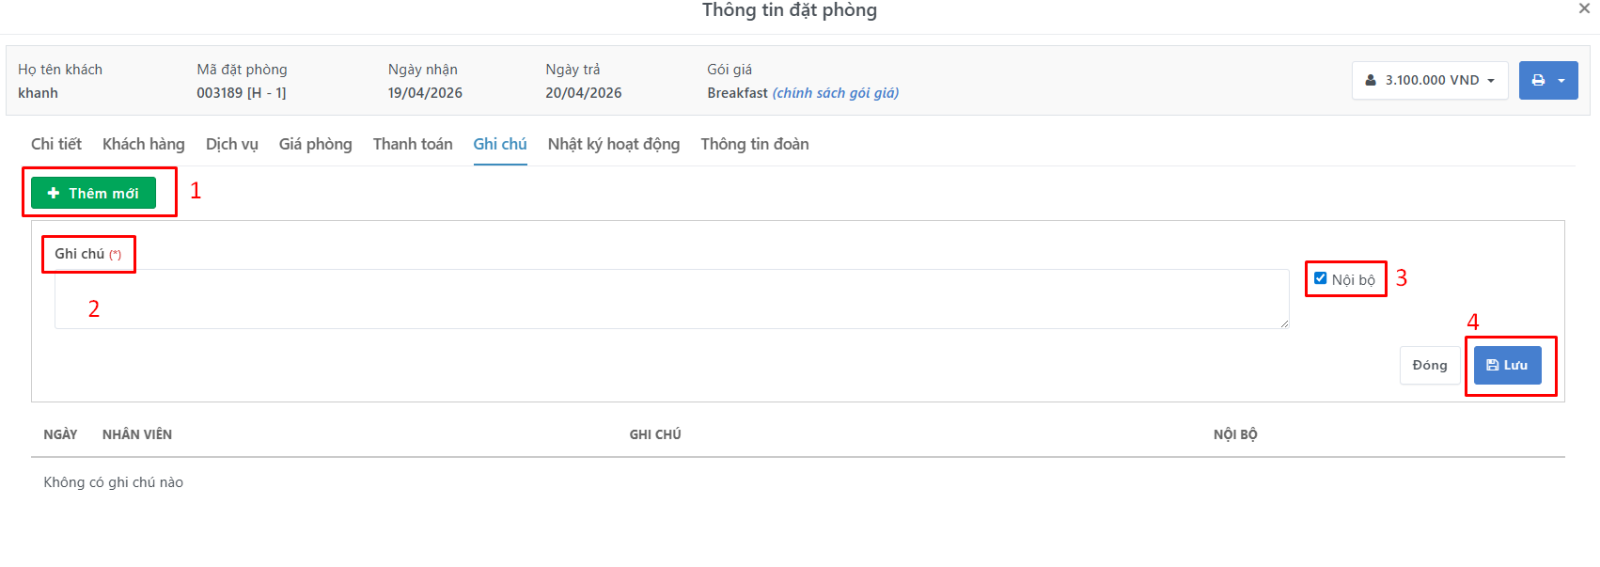The height and width of the screenshot is (567, 1600).
Task: Click the person icon beside 3.100.000 VND
Action: pyautogui.click(x=1371, y=80)
